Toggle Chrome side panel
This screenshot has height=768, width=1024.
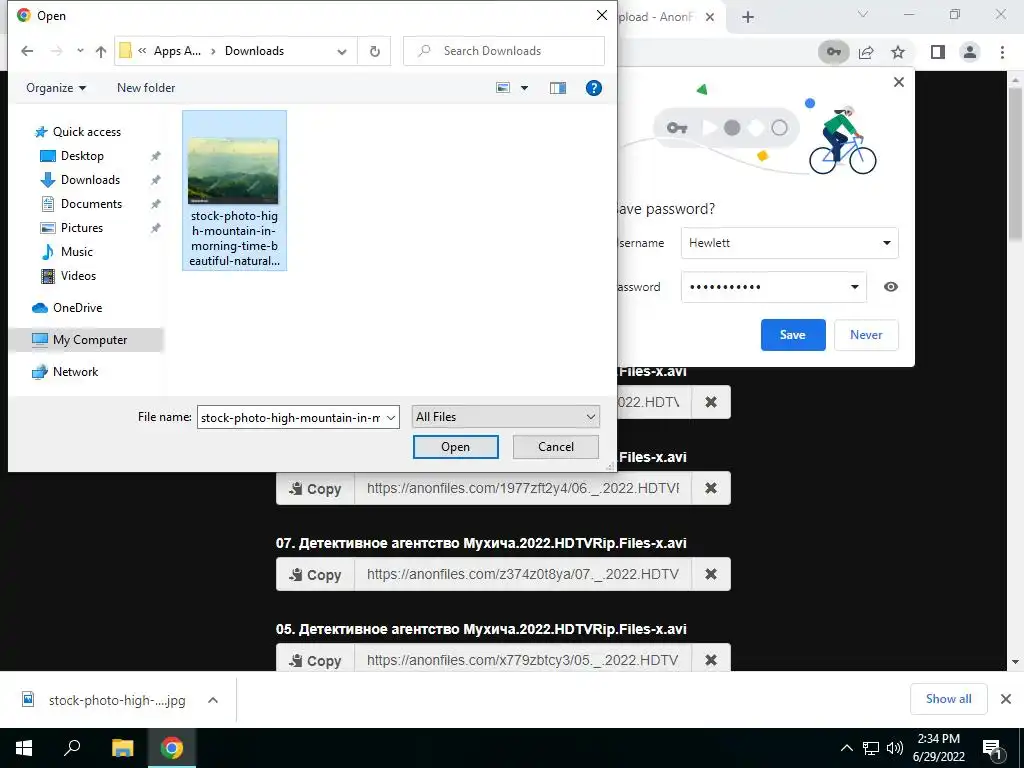[x=938, y=52]
